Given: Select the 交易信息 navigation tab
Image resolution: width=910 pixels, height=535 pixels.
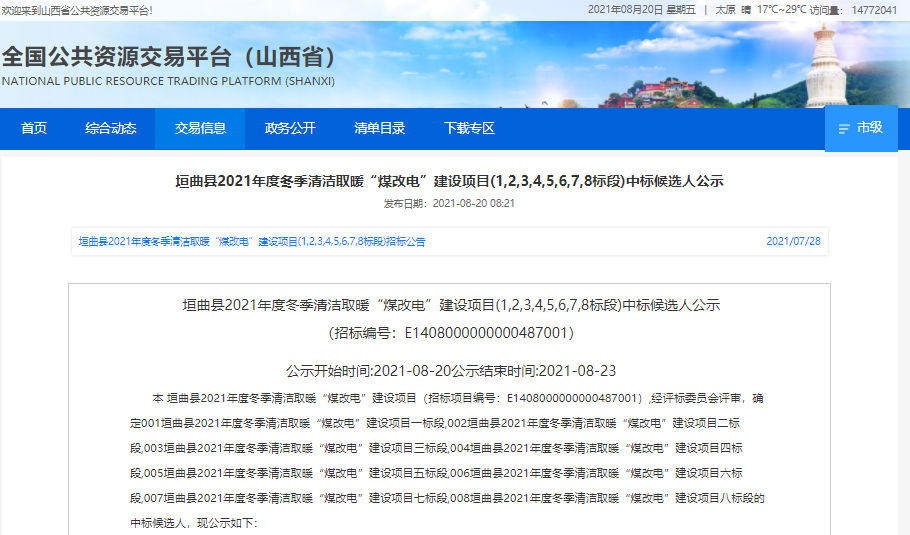Looking at the screenshot, I should click(200, 128).
